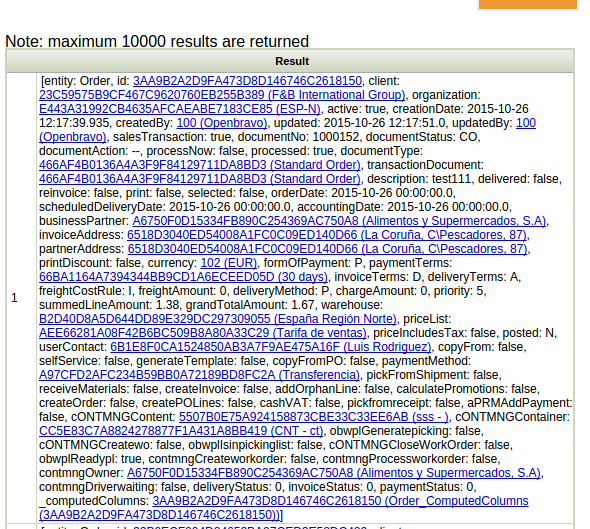The width and height of the screenshot is (590, 529).
Task: Click the text 'documentStatus: CO'
Action: [422, 137]
